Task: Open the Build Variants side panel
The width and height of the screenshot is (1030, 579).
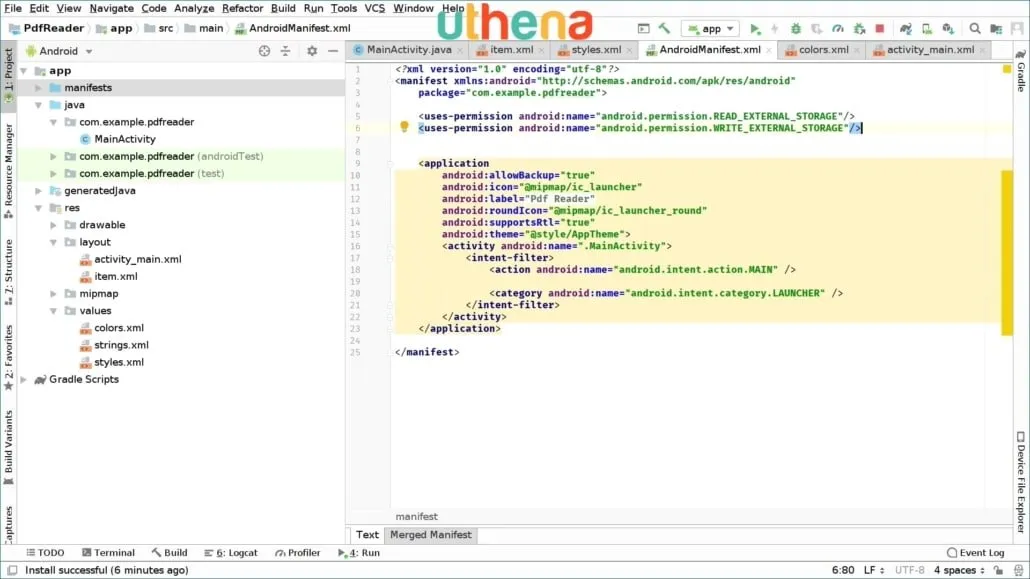Action: 9,448
